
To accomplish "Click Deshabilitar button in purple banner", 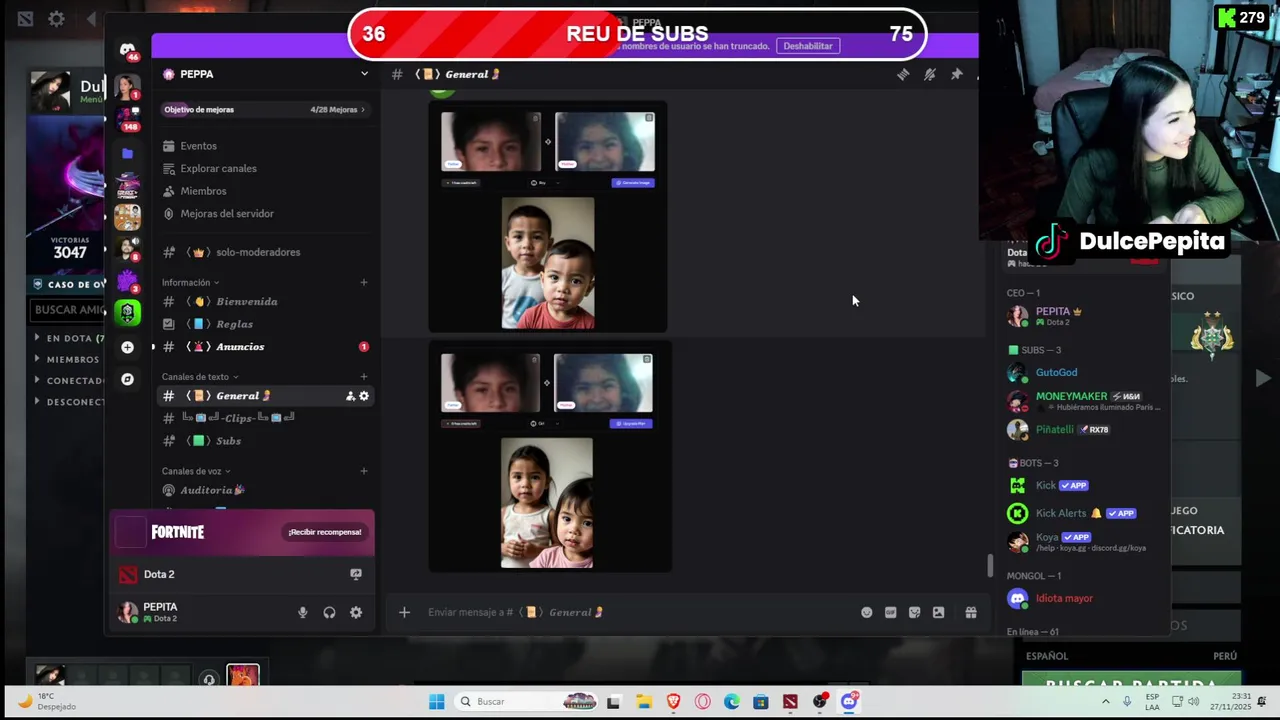I will click(808, 46).
